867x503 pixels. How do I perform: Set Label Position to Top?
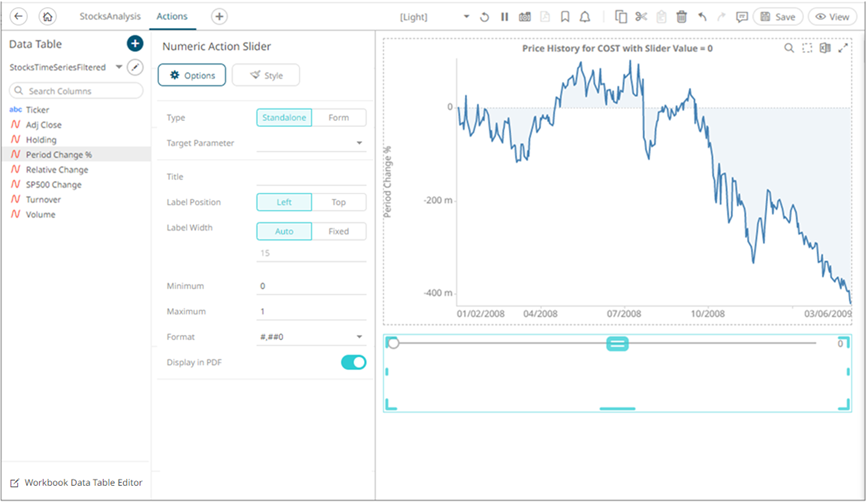(x=339, y=202)
